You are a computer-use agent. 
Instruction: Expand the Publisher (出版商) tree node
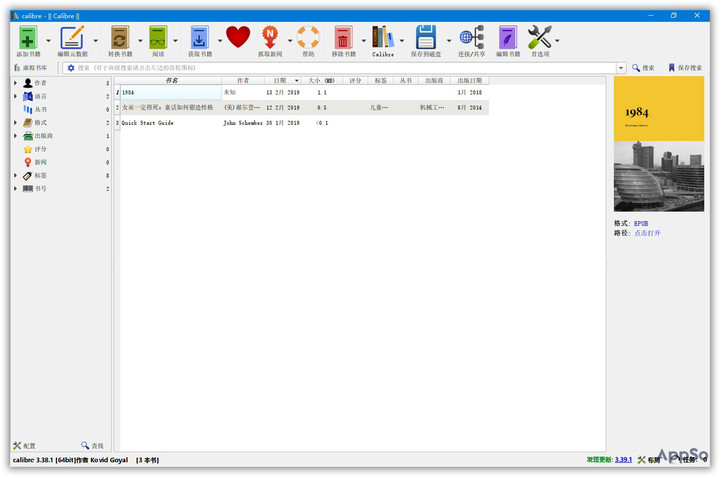(x=15, y=136)
